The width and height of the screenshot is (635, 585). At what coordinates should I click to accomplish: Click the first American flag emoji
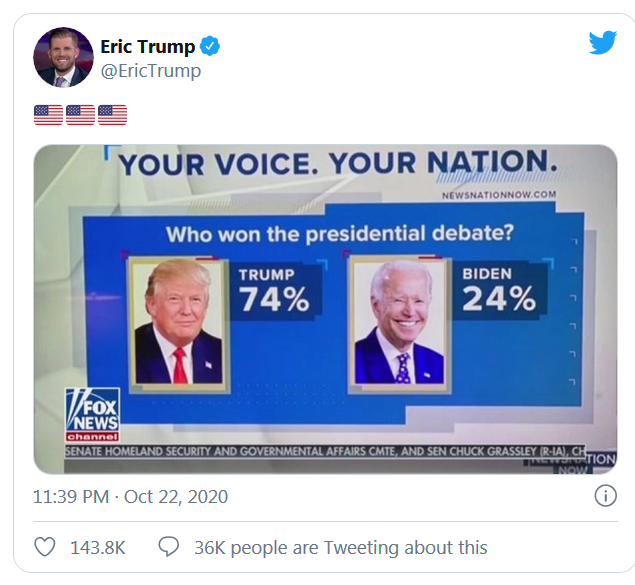tap(48, 115)
